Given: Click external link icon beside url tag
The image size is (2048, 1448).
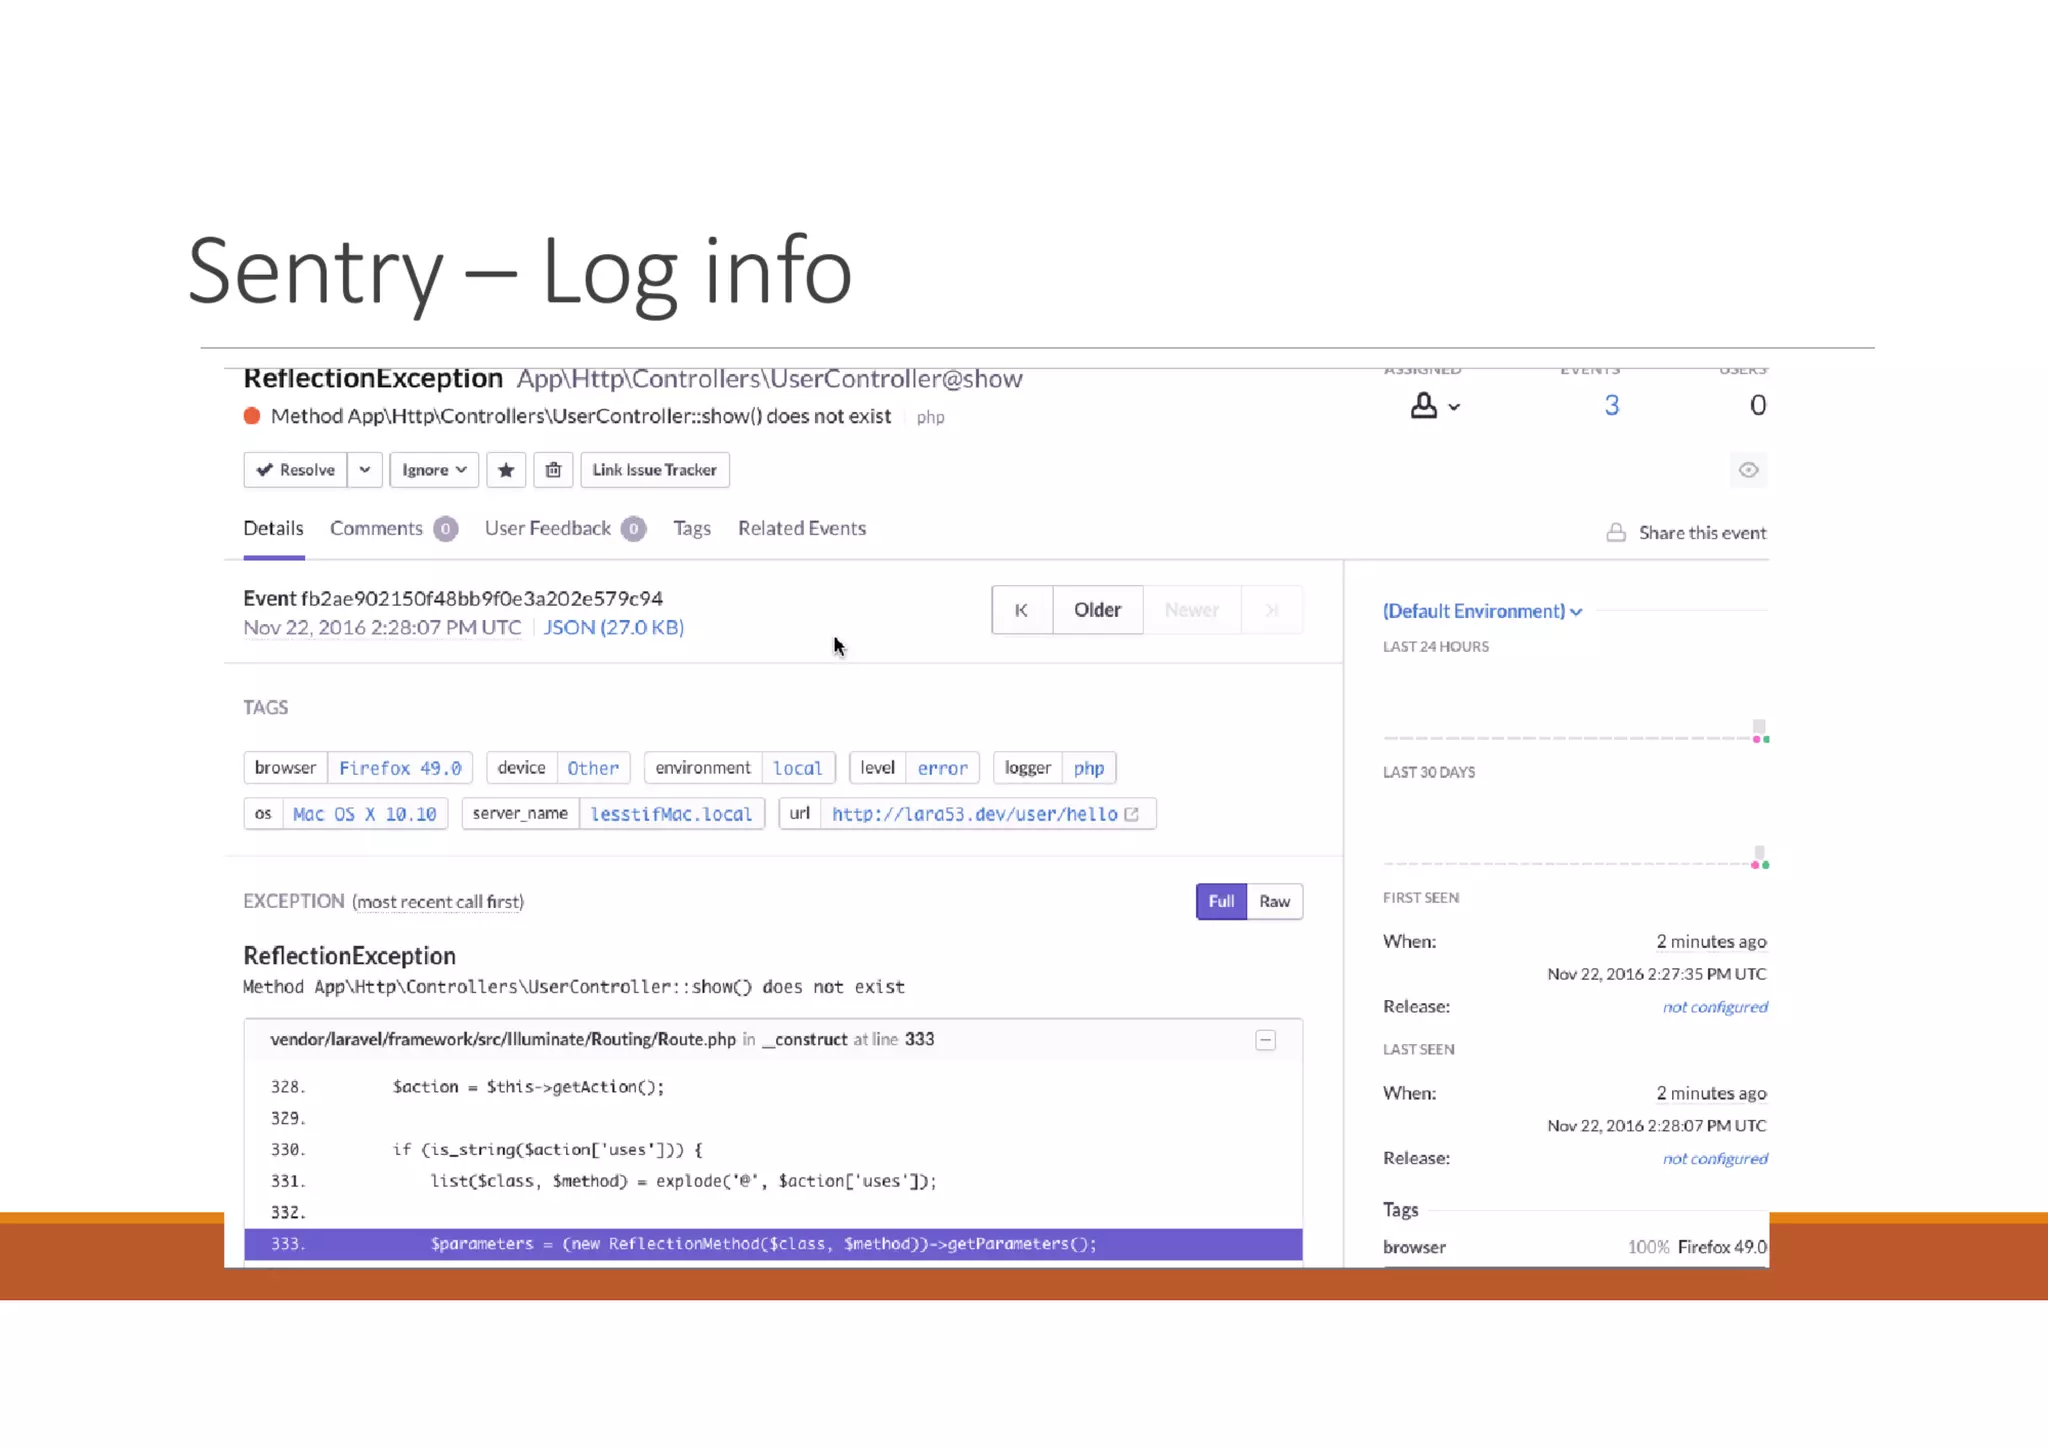Looking at the screenshot, I should pos(1132,814).
